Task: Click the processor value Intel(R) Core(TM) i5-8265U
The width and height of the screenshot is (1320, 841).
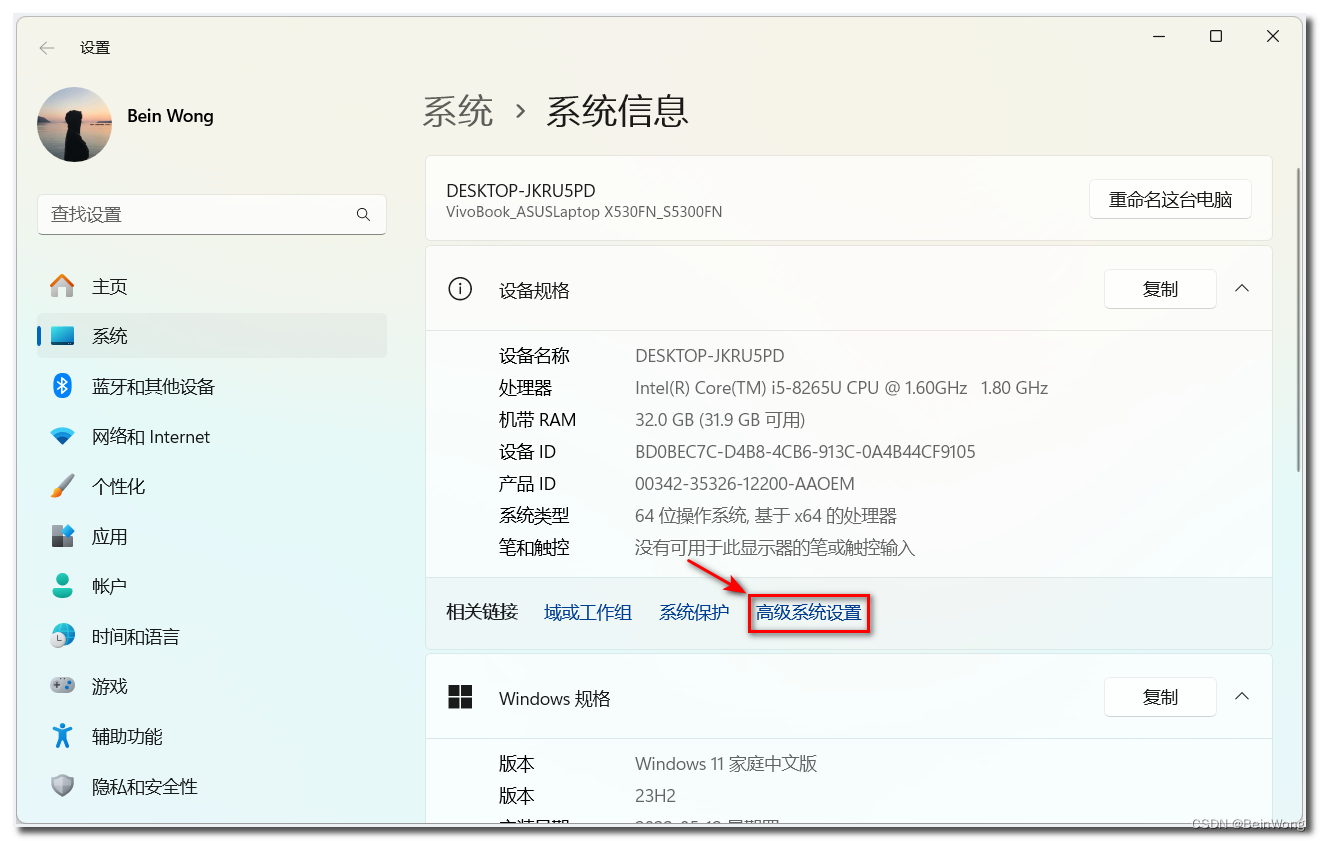Action: pos(841,388)
